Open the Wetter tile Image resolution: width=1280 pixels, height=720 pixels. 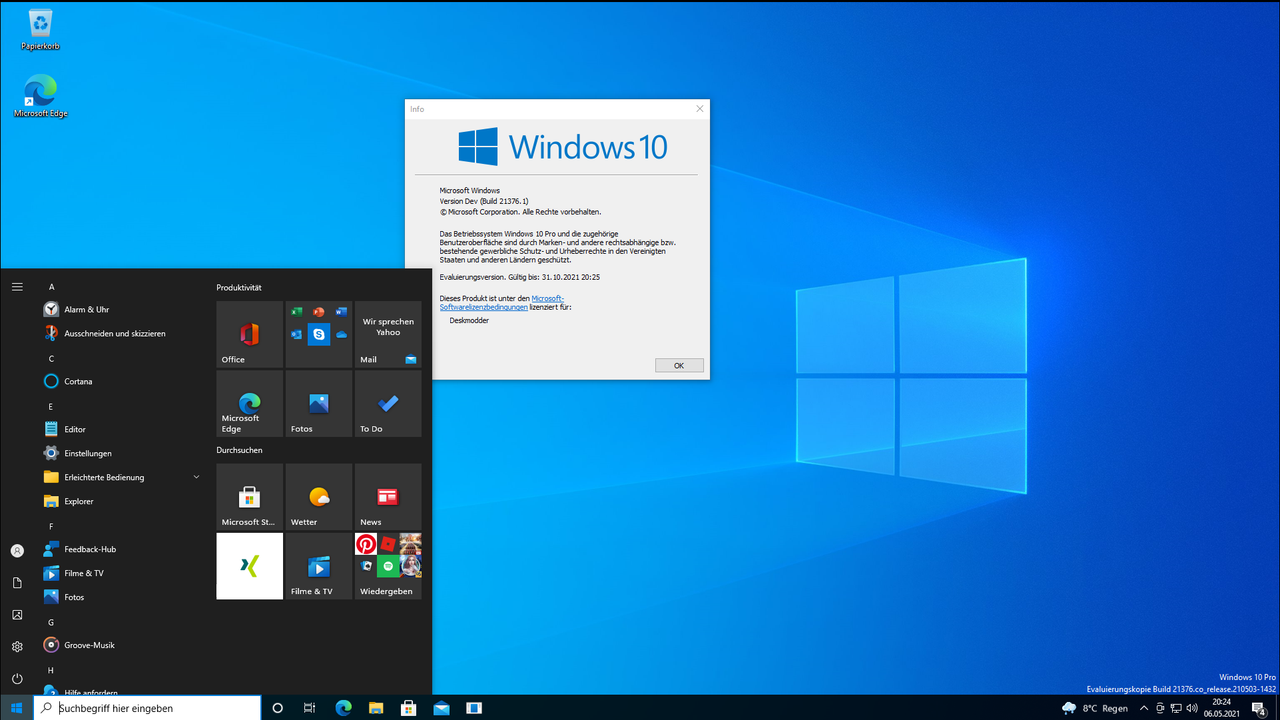point(319,497)
